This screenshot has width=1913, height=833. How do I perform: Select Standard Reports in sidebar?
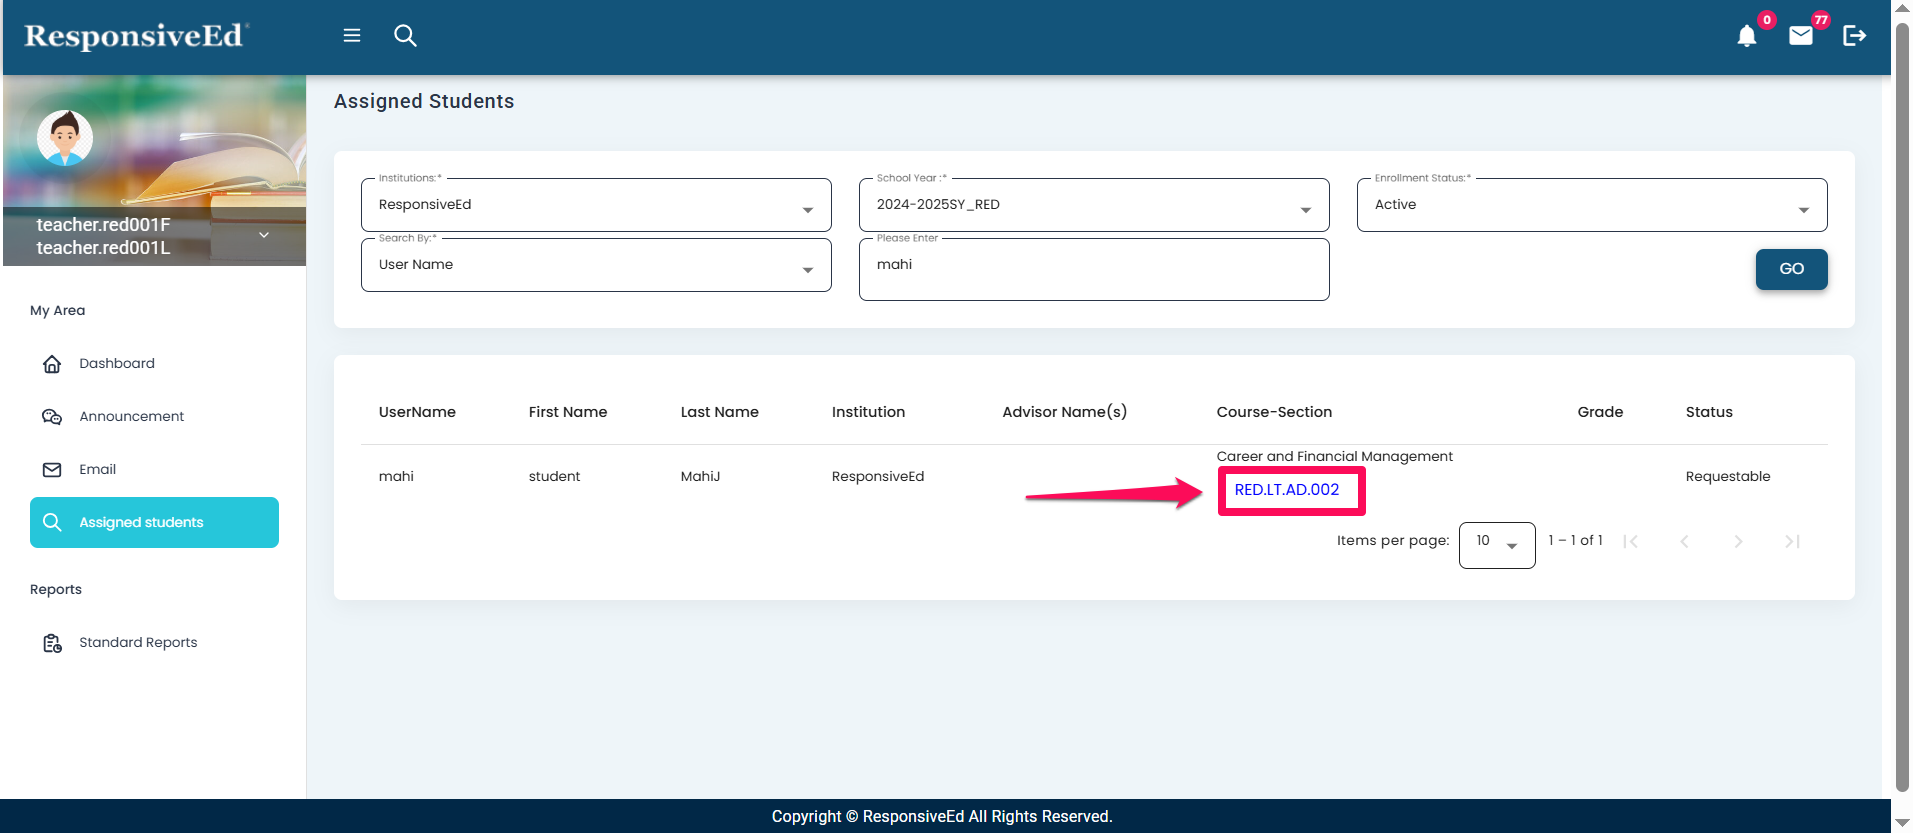[x=138, y=643]
